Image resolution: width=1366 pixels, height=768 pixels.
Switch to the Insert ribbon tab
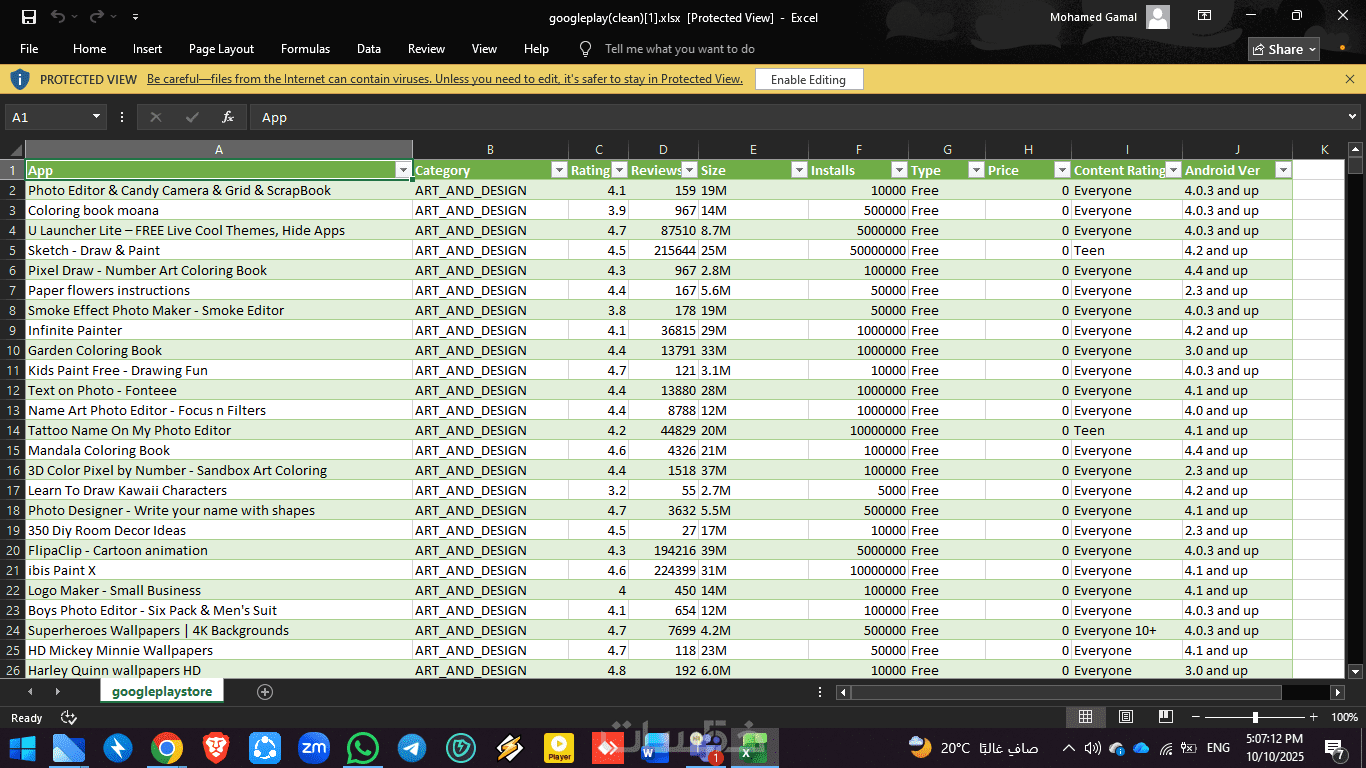[147, 49]
